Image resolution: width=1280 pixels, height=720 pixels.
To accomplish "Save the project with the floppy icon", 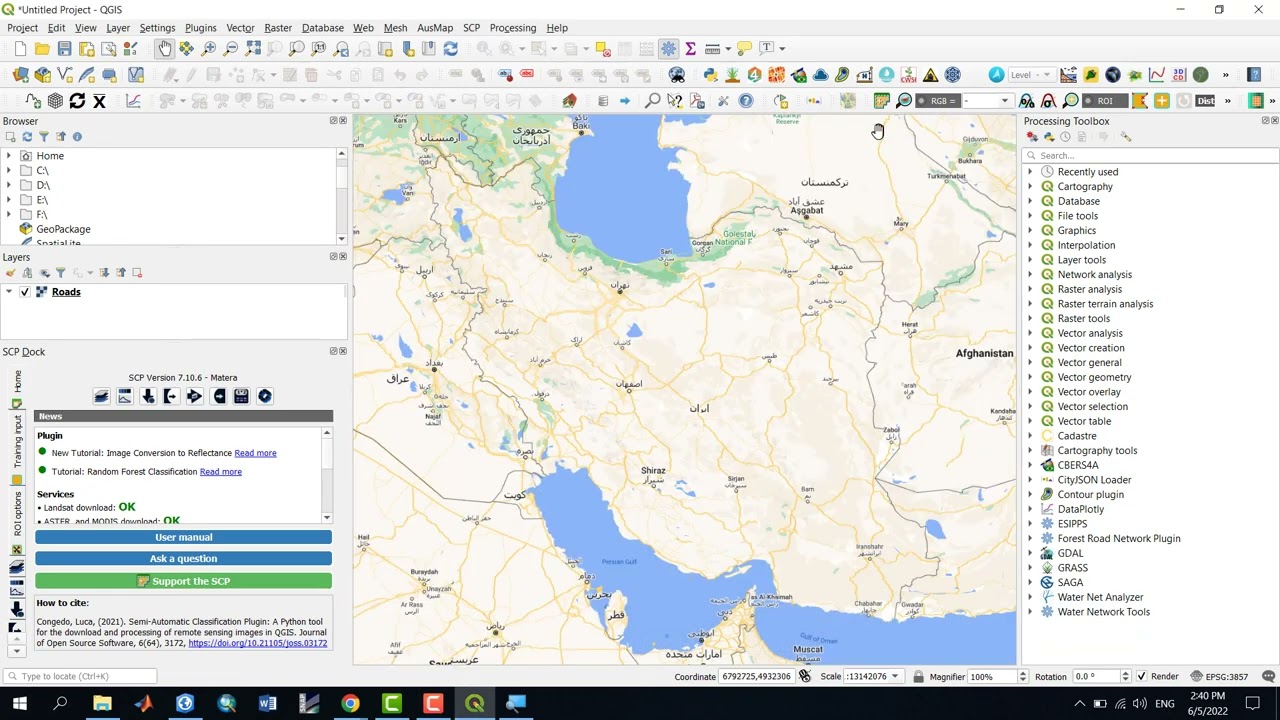I will coord(64,48).
